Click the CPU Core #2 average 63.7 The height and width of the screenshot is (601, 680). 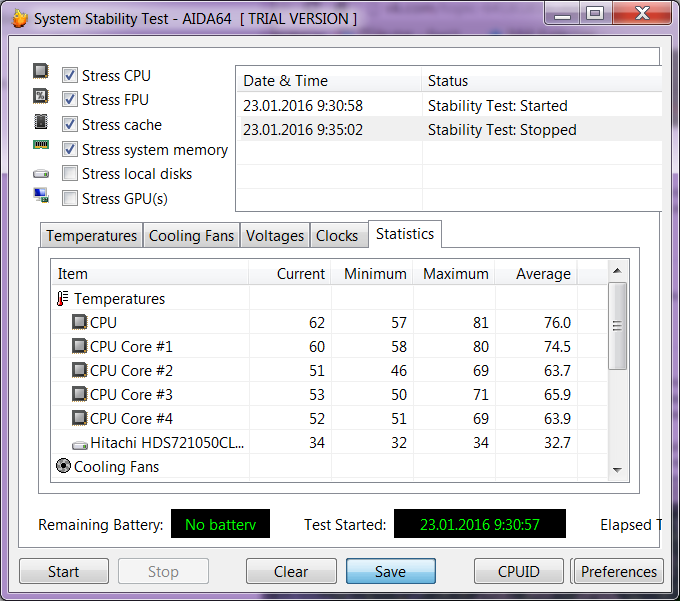[557, 370]
